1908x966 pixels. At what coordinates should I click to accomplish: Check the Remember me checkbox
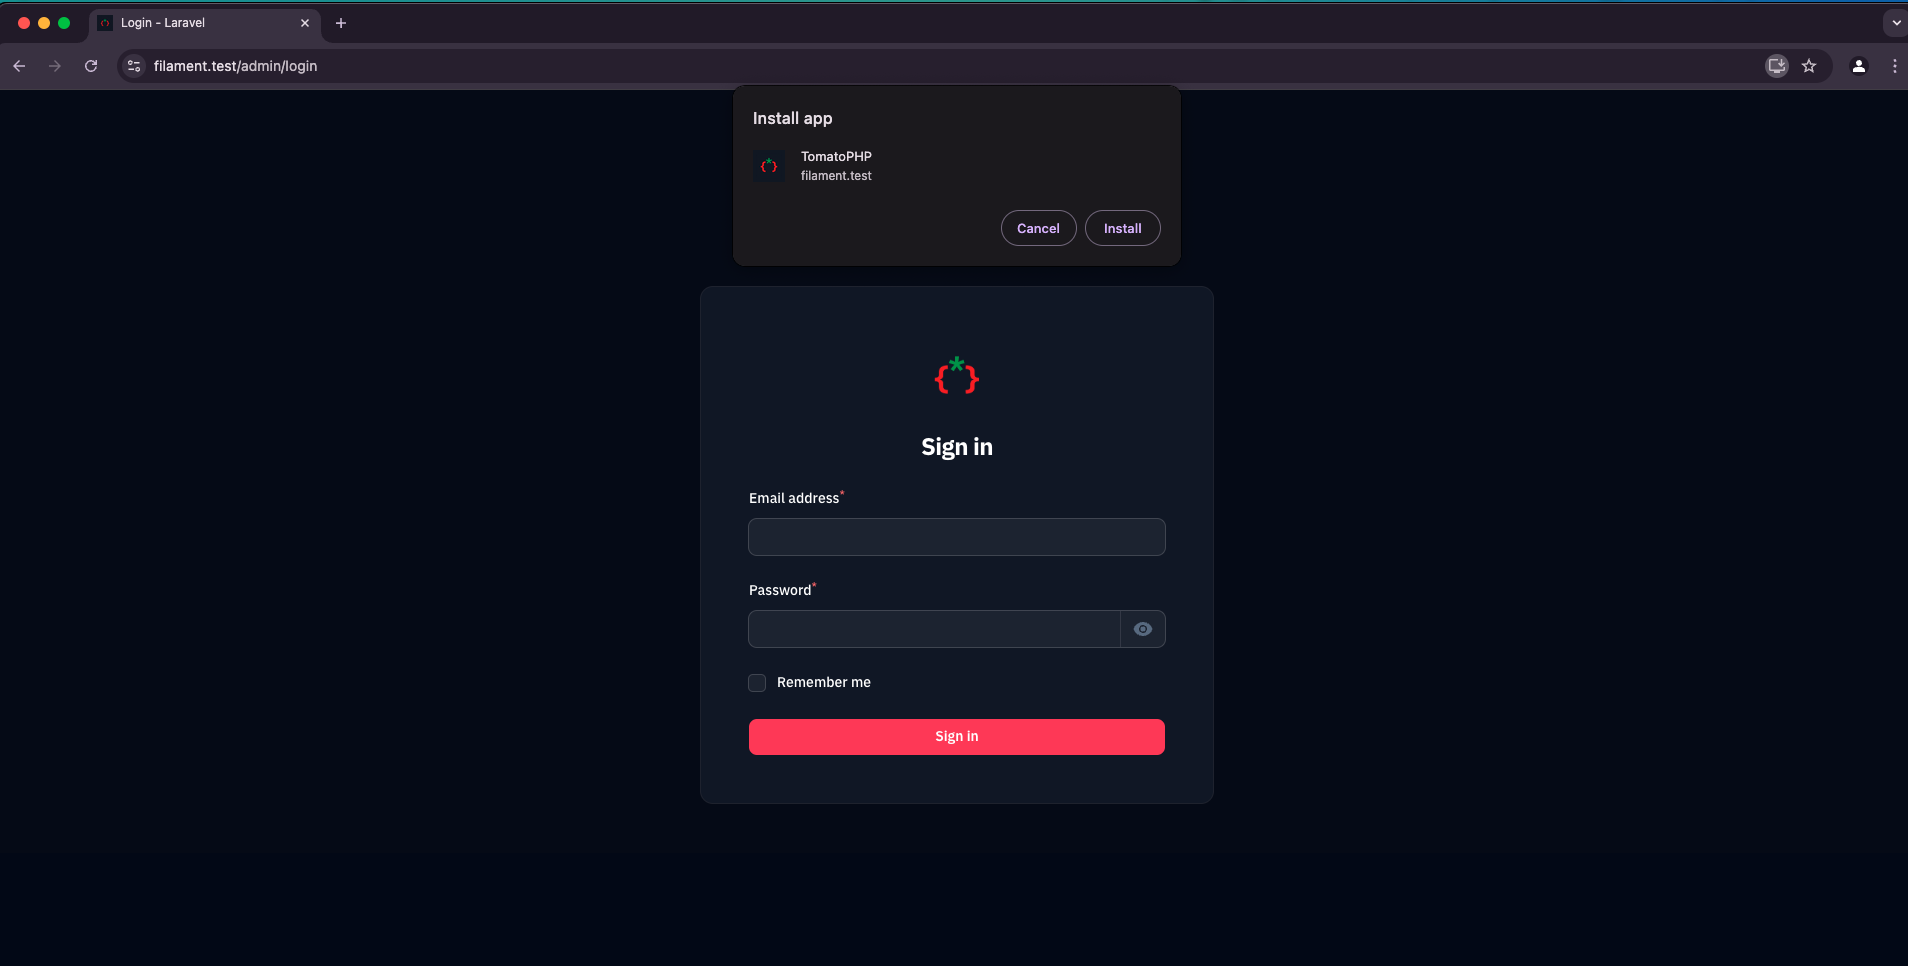point(757,683)
